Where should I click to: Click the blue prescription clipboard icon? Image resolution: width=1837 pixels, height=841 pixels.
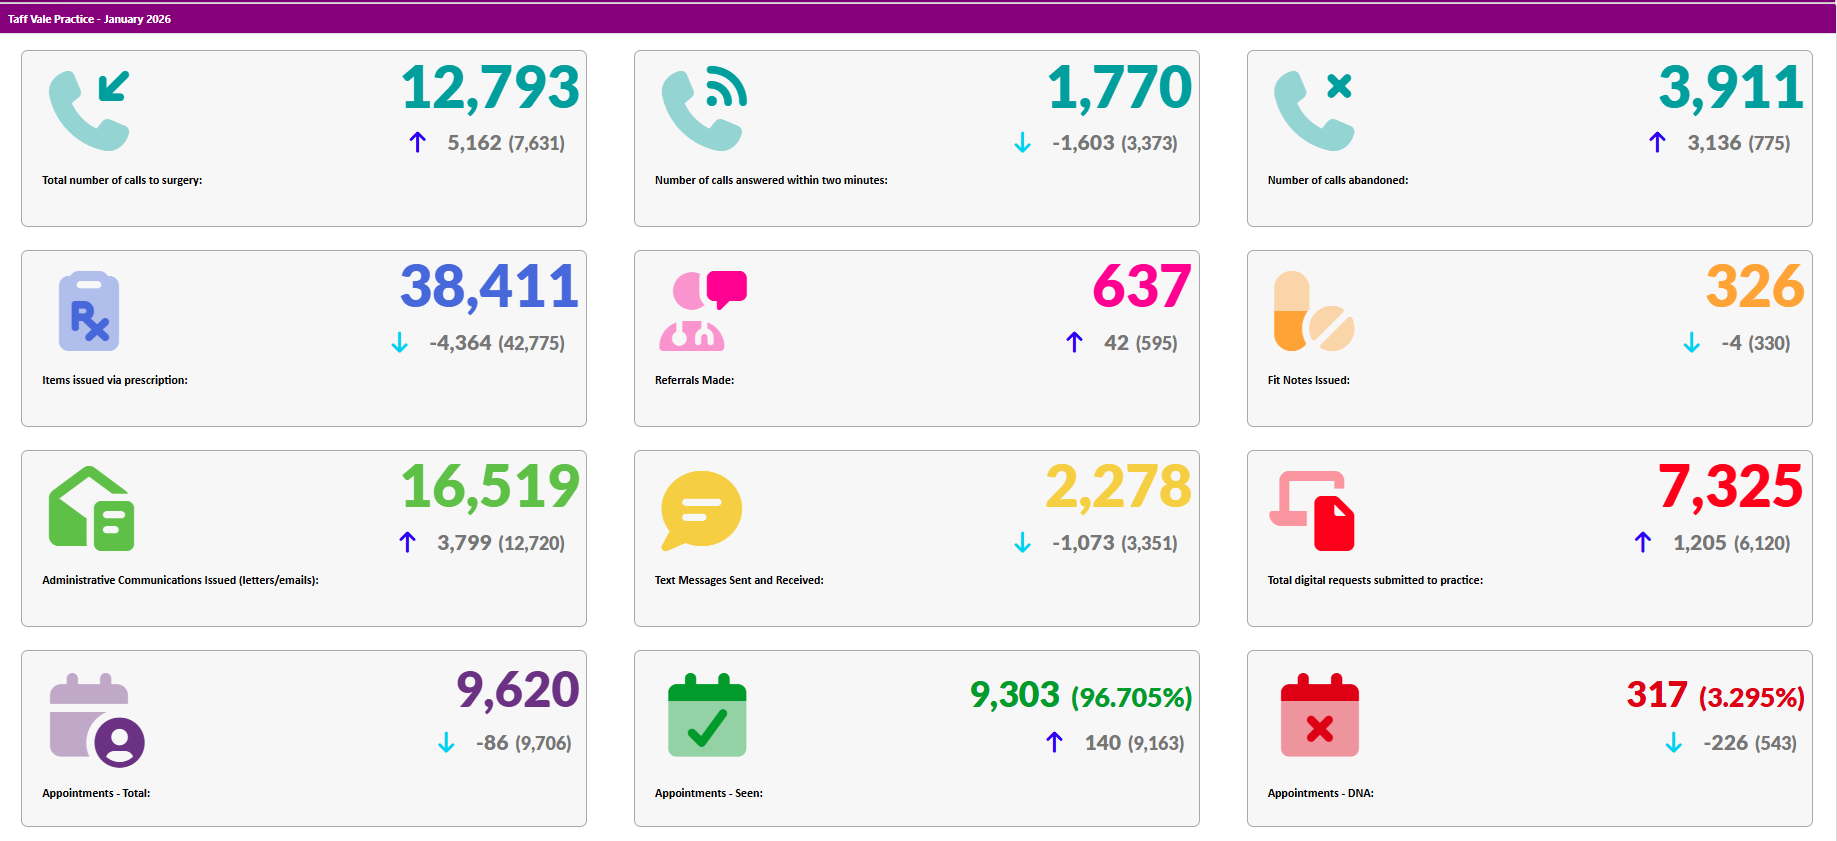pos(89,311)
